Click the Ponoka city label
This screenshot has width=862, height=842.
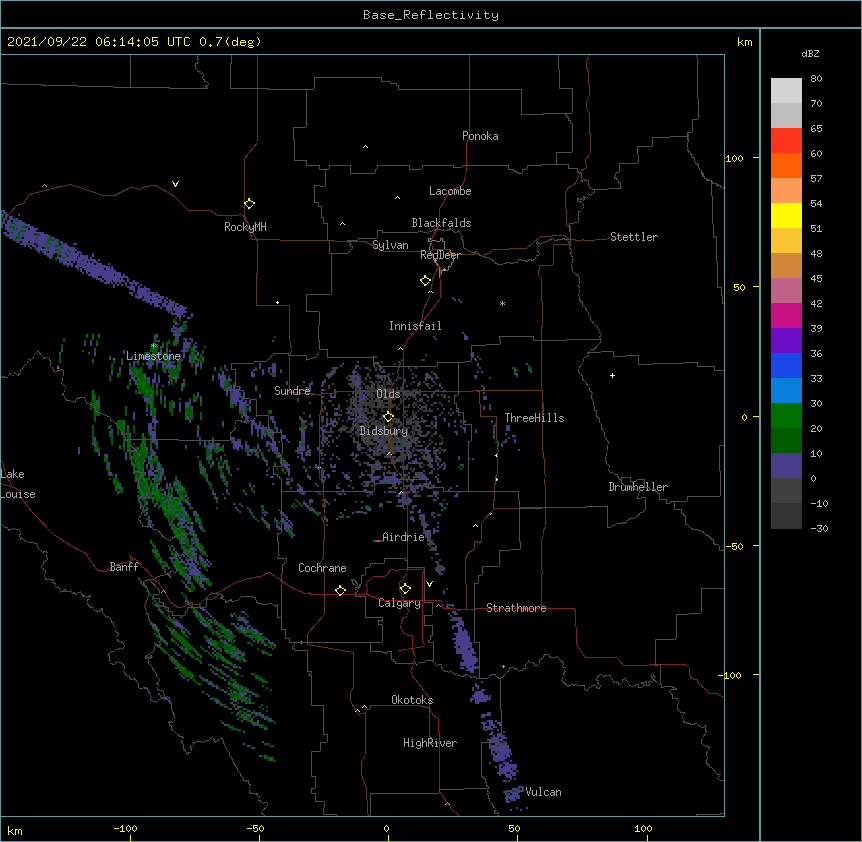(x=480, y=136)
